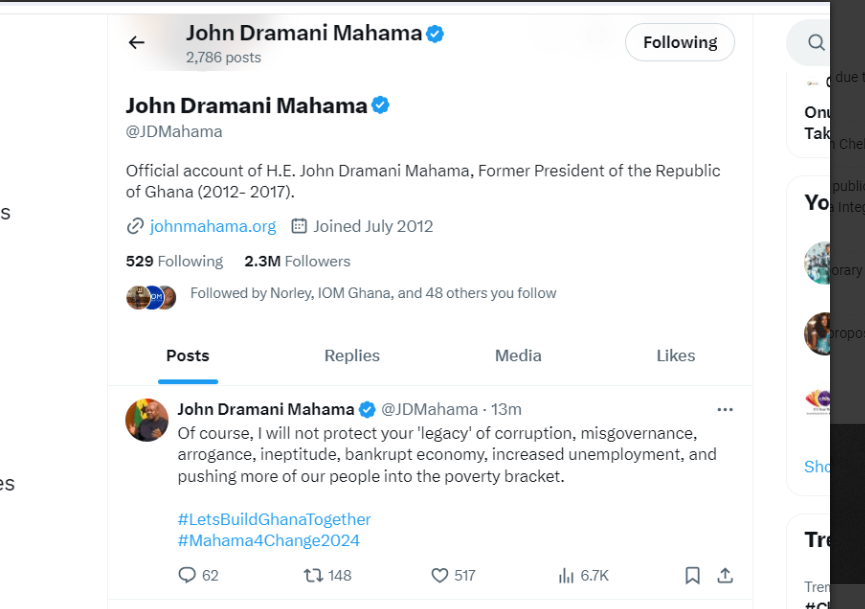Select the Likes tab
Screen dimensions: 865x609
[676, 356]
